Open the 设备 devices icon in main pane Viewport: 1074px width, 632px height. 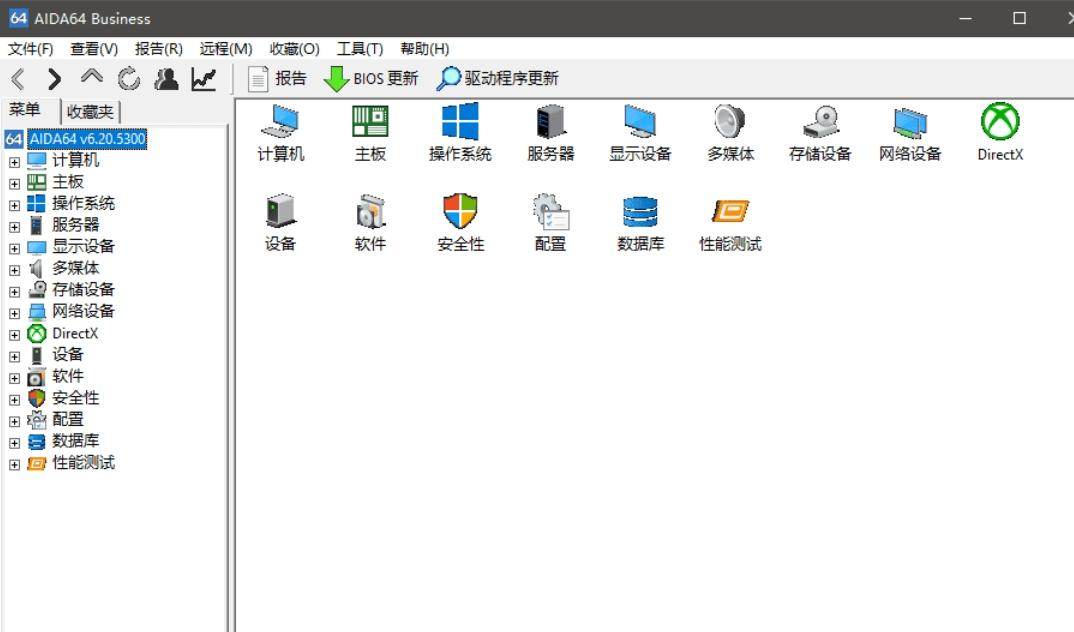[280, 223]
